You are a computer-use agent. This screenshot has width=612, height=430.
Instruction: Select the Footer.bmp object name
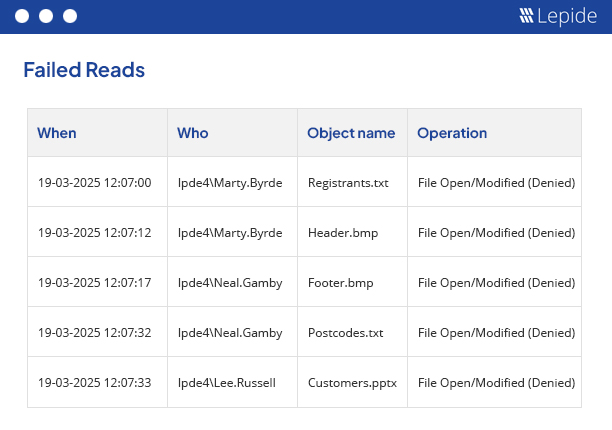pyautogui.click(x=341, y=283)
